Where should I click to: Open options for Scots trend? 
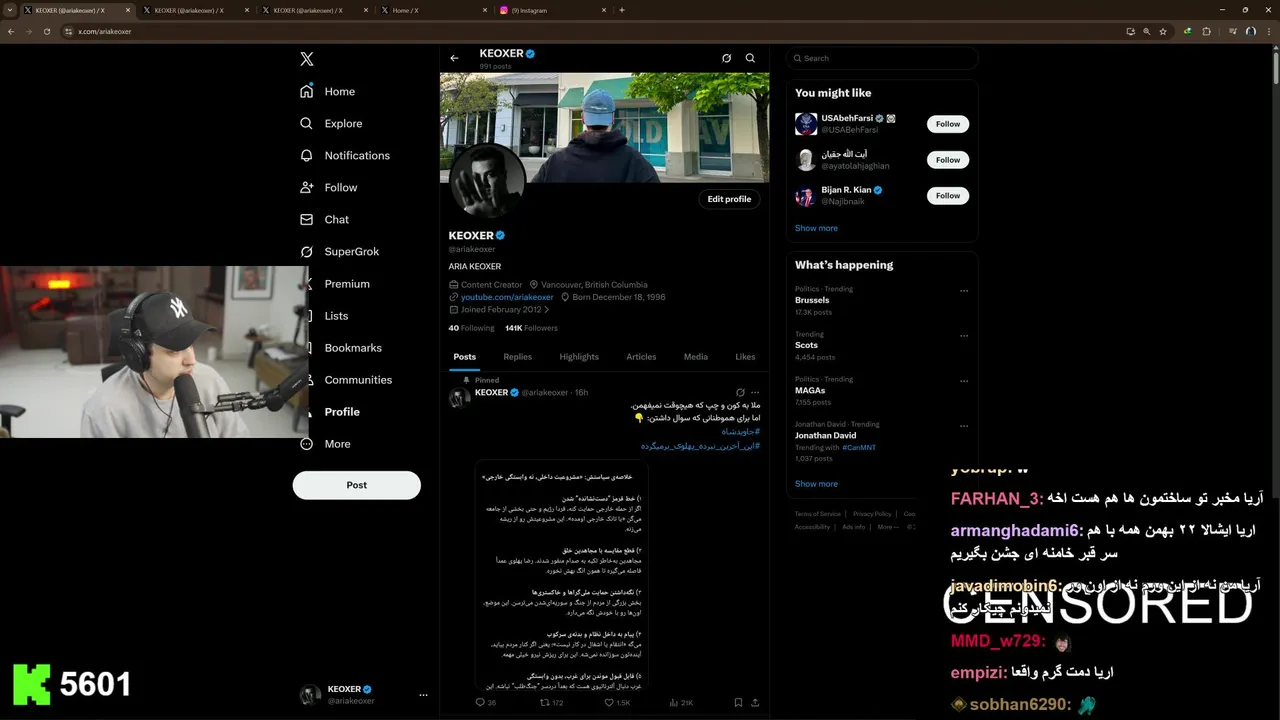(x=964, y=336)
